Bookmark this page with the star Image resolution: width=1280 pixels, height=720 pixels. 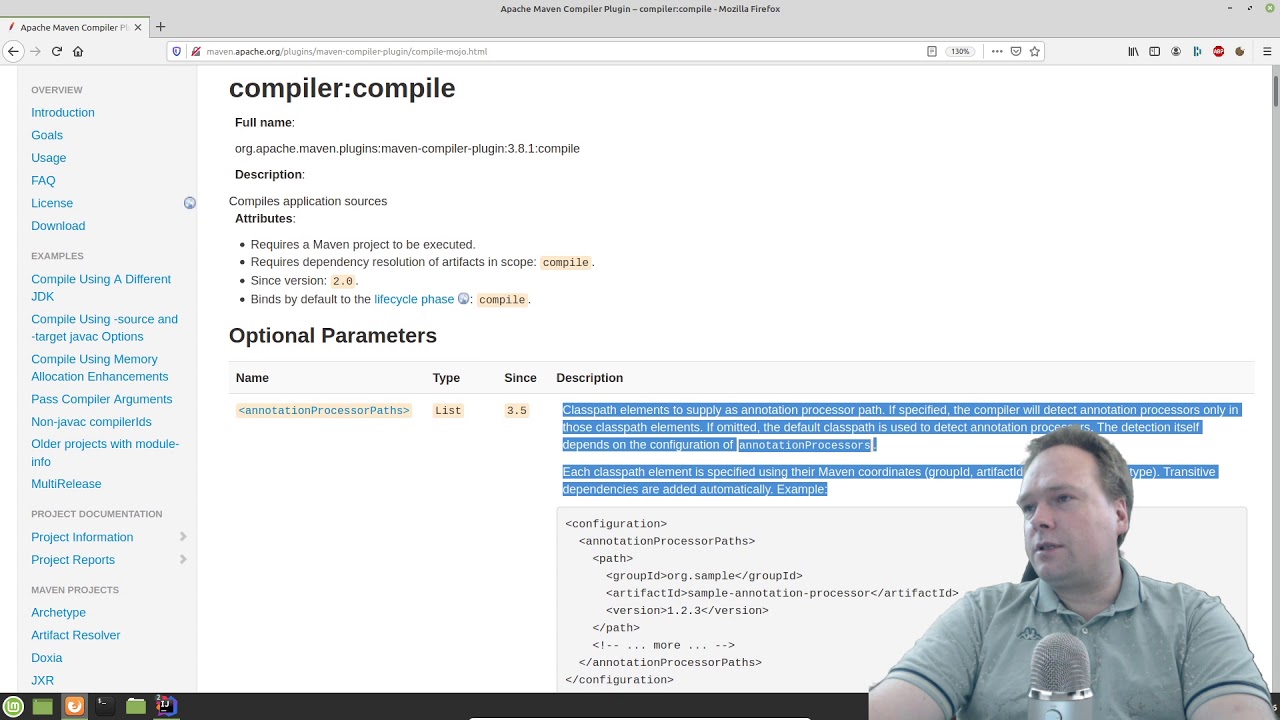click(x=1035, y=51)
